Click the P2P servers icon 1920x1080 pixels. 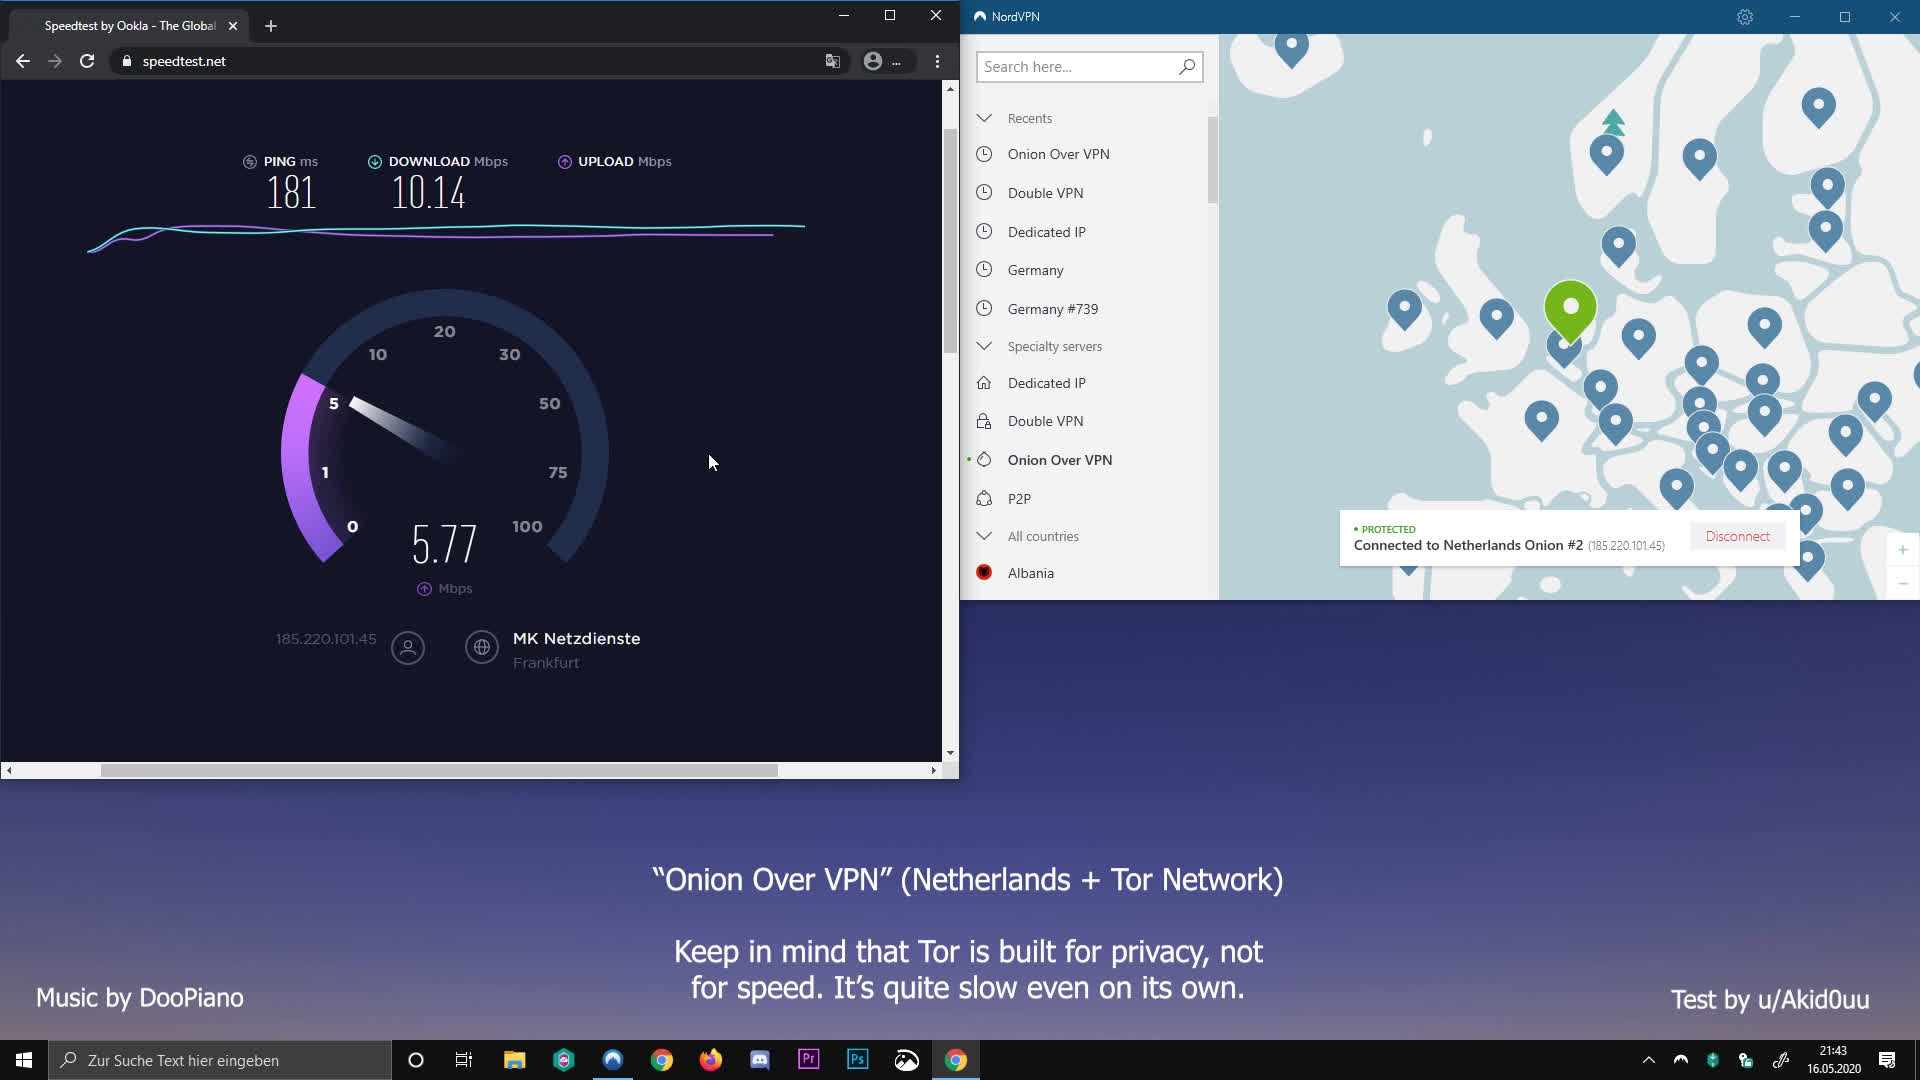tap(984, 498)
